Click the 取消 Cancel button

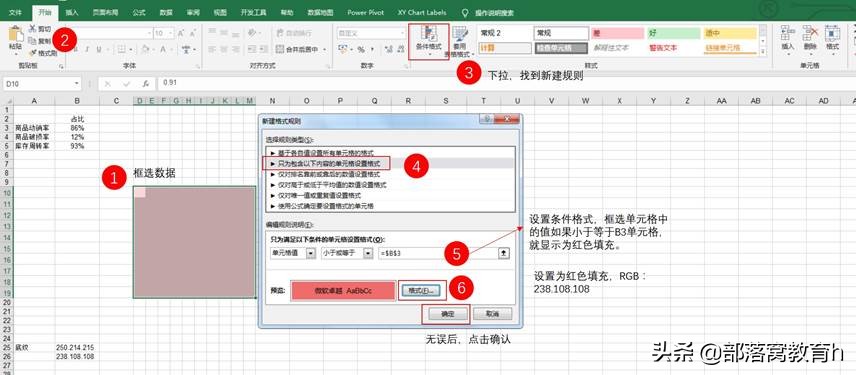492,314
